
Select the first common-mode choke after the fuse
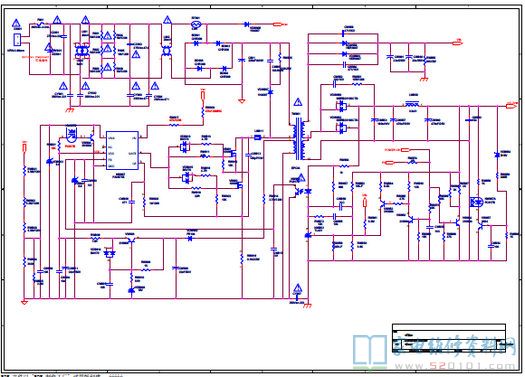pos(81,51)
